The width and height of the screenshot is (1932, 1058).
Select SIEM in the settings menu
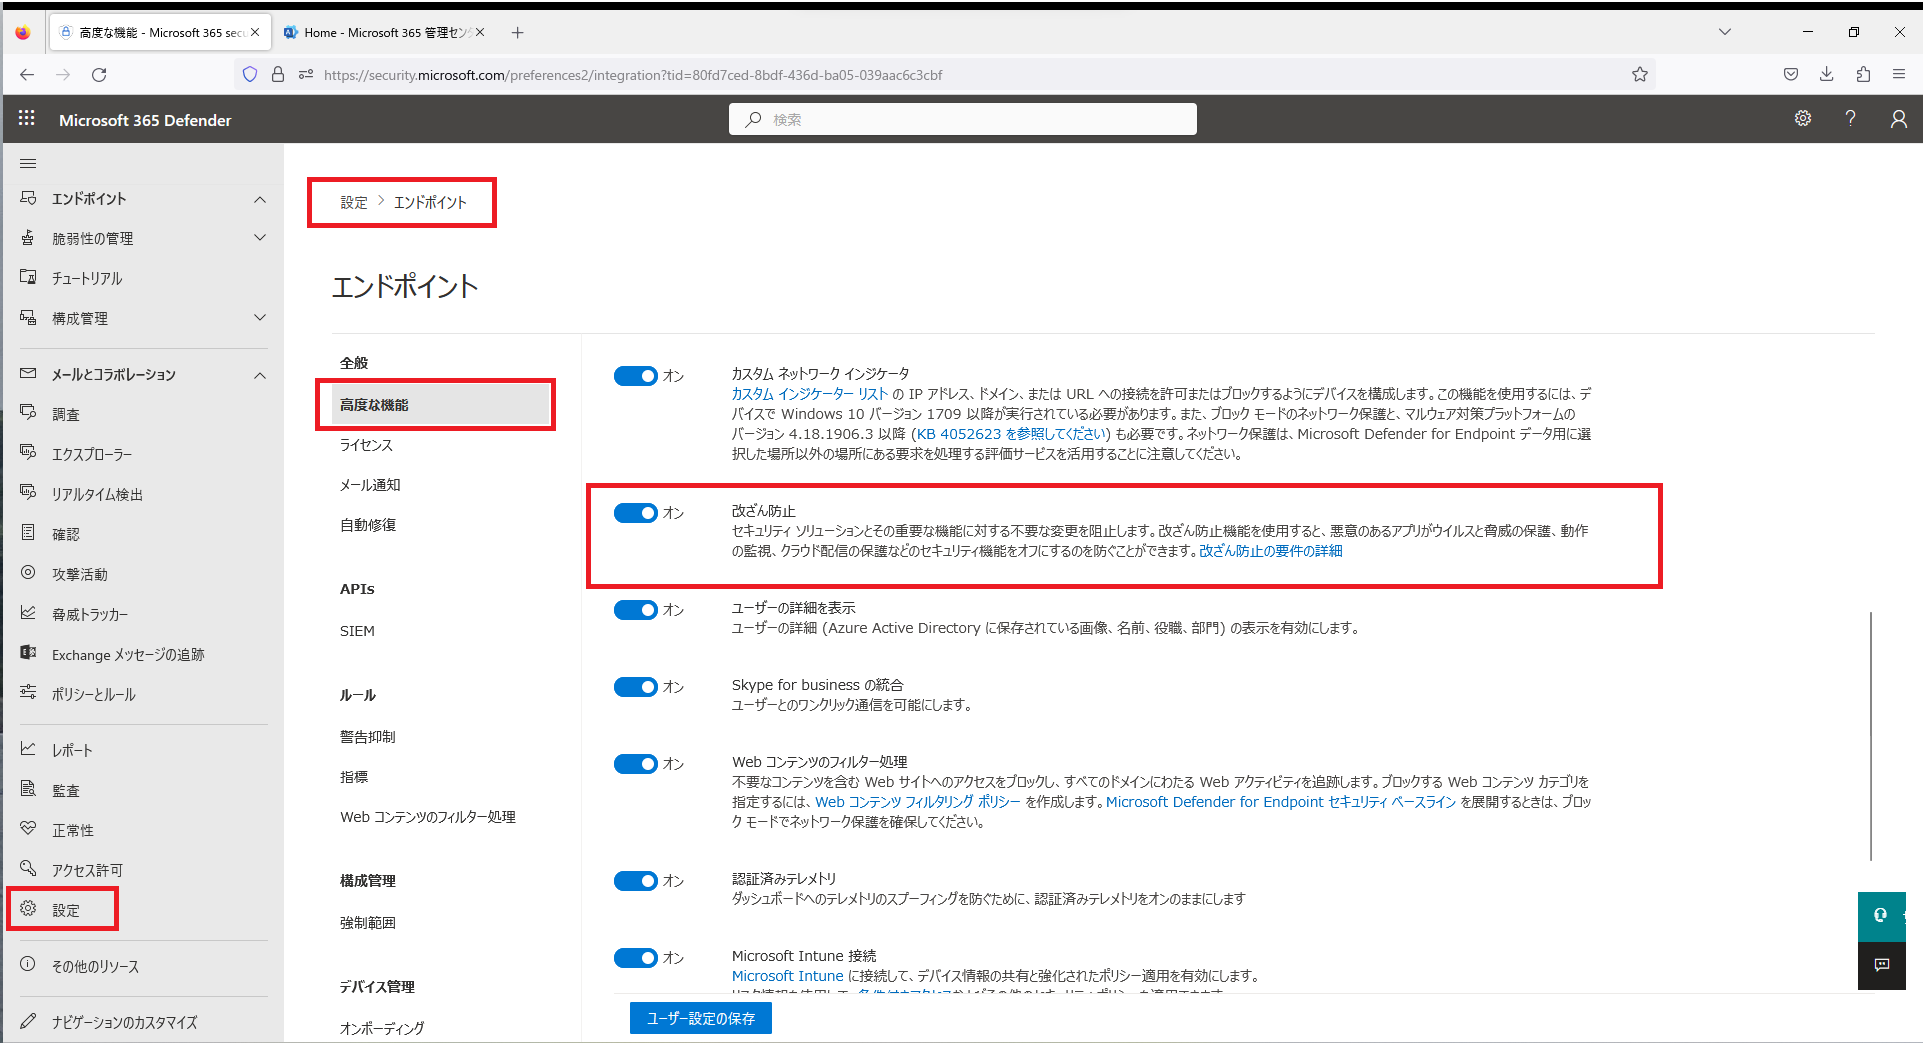[358, 633]
